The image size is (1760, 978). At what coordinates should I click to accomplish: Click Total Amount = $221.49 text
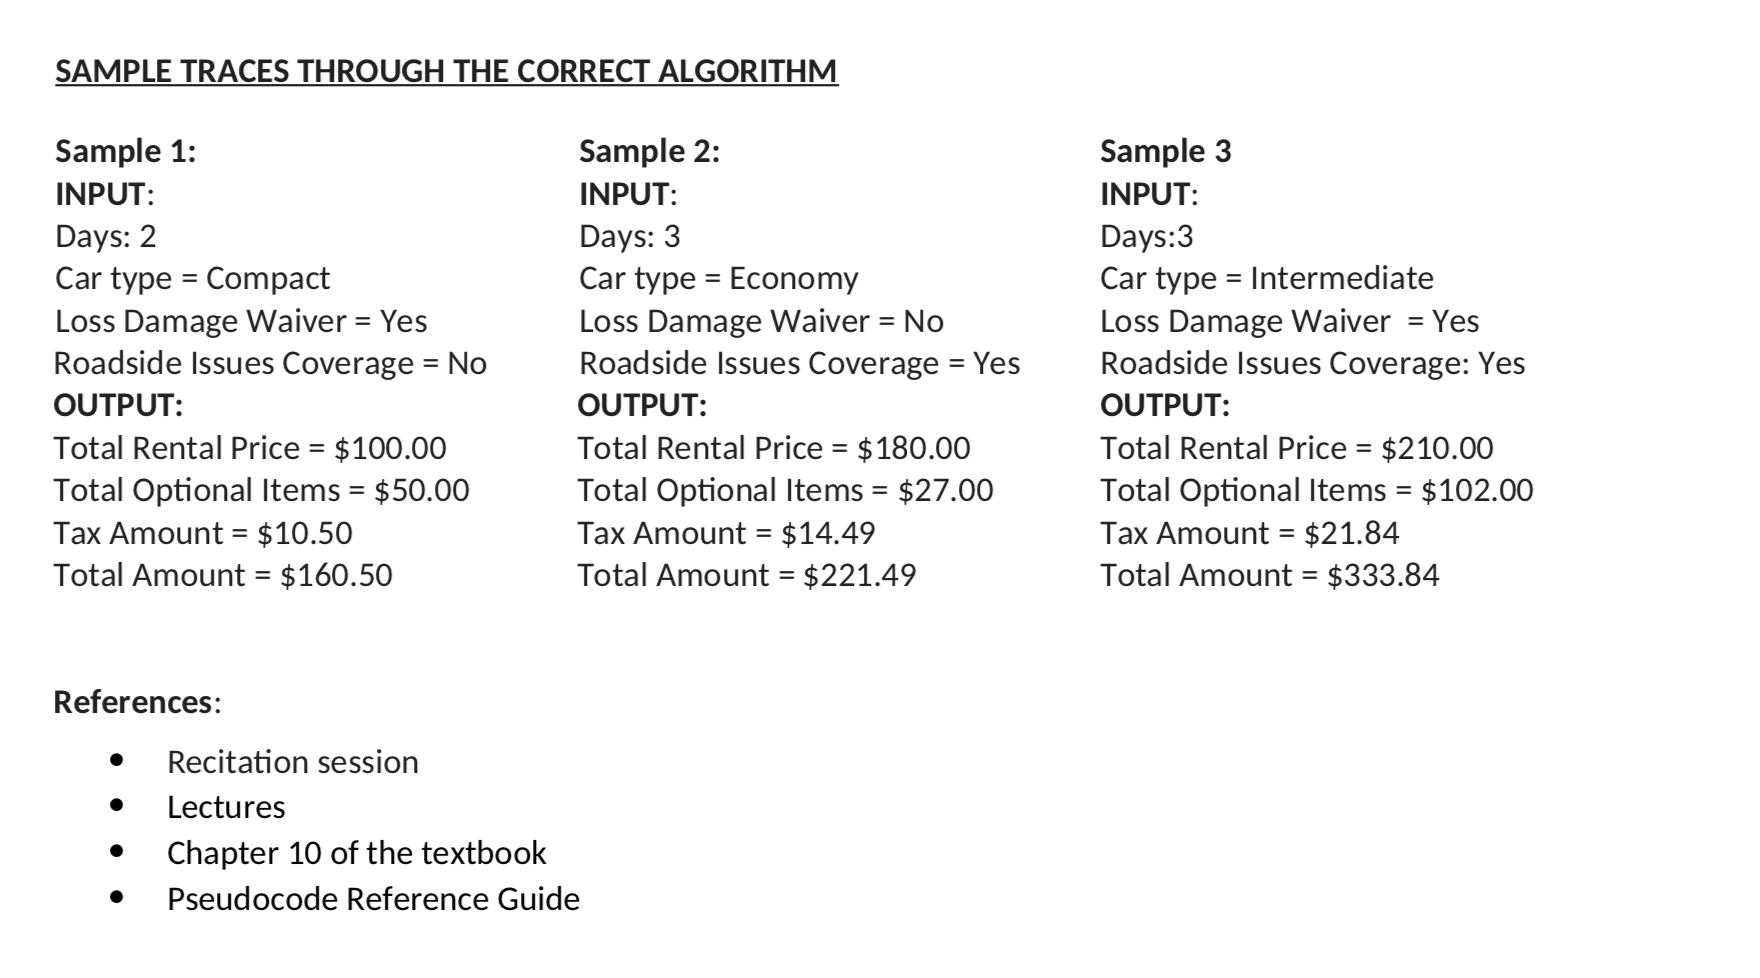pyautogui.click(x=747, y=575)
